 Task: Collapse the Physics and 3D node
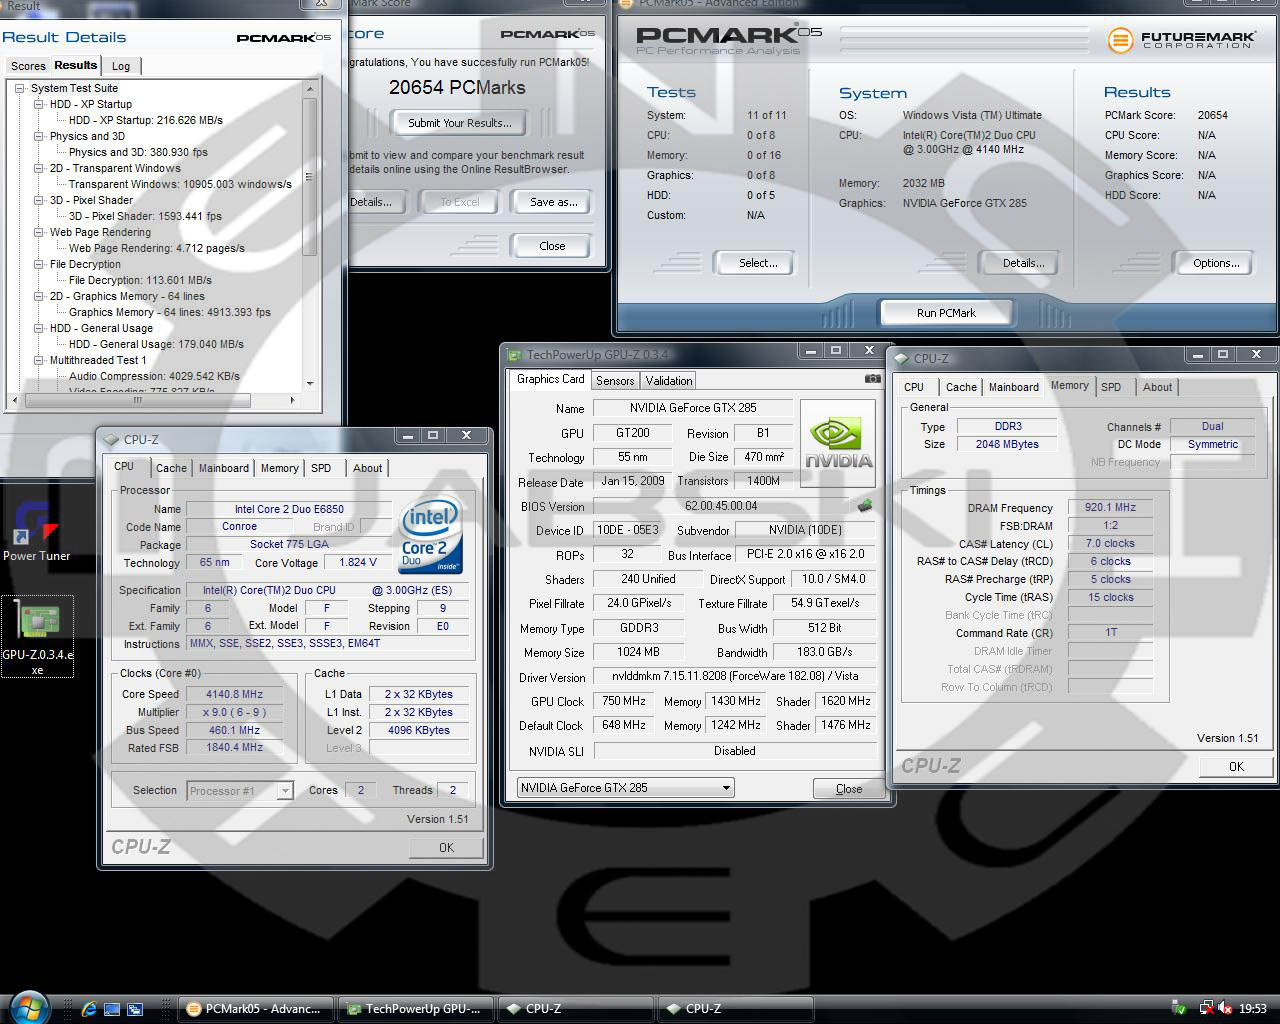pyautogui.click(x=39, y=136)
